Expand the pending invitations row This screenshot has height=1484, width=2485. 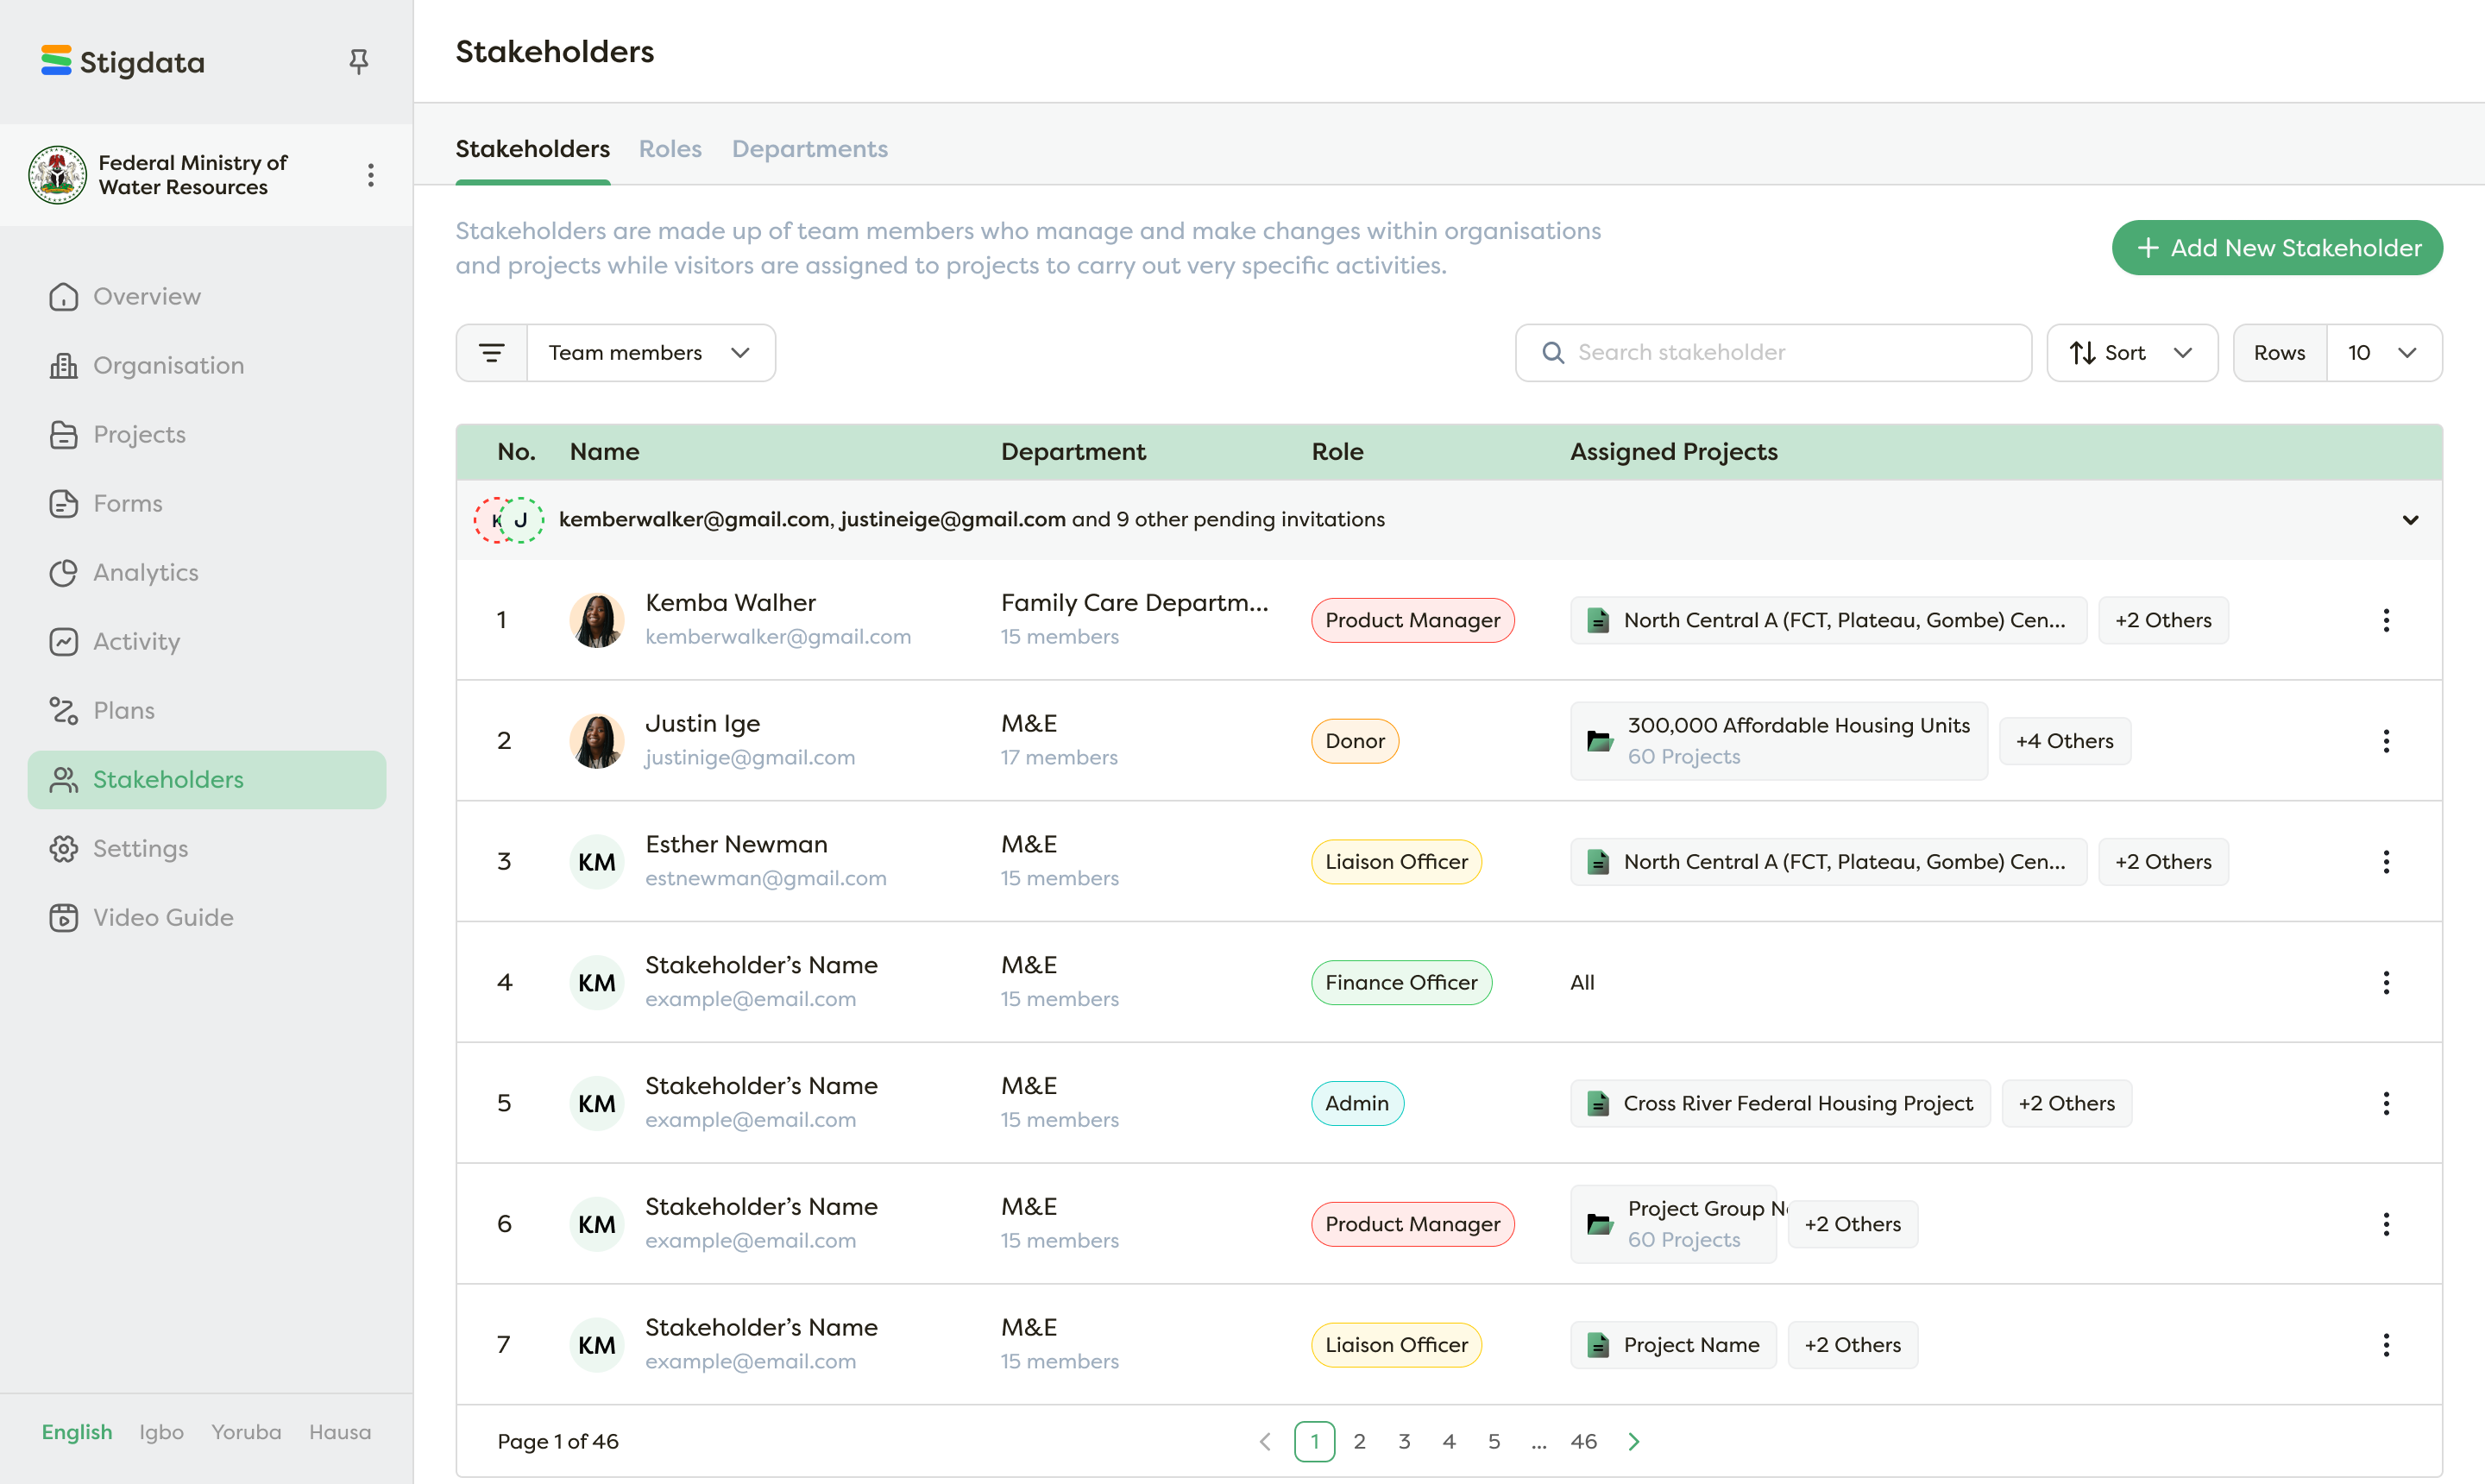[2410, 520]
